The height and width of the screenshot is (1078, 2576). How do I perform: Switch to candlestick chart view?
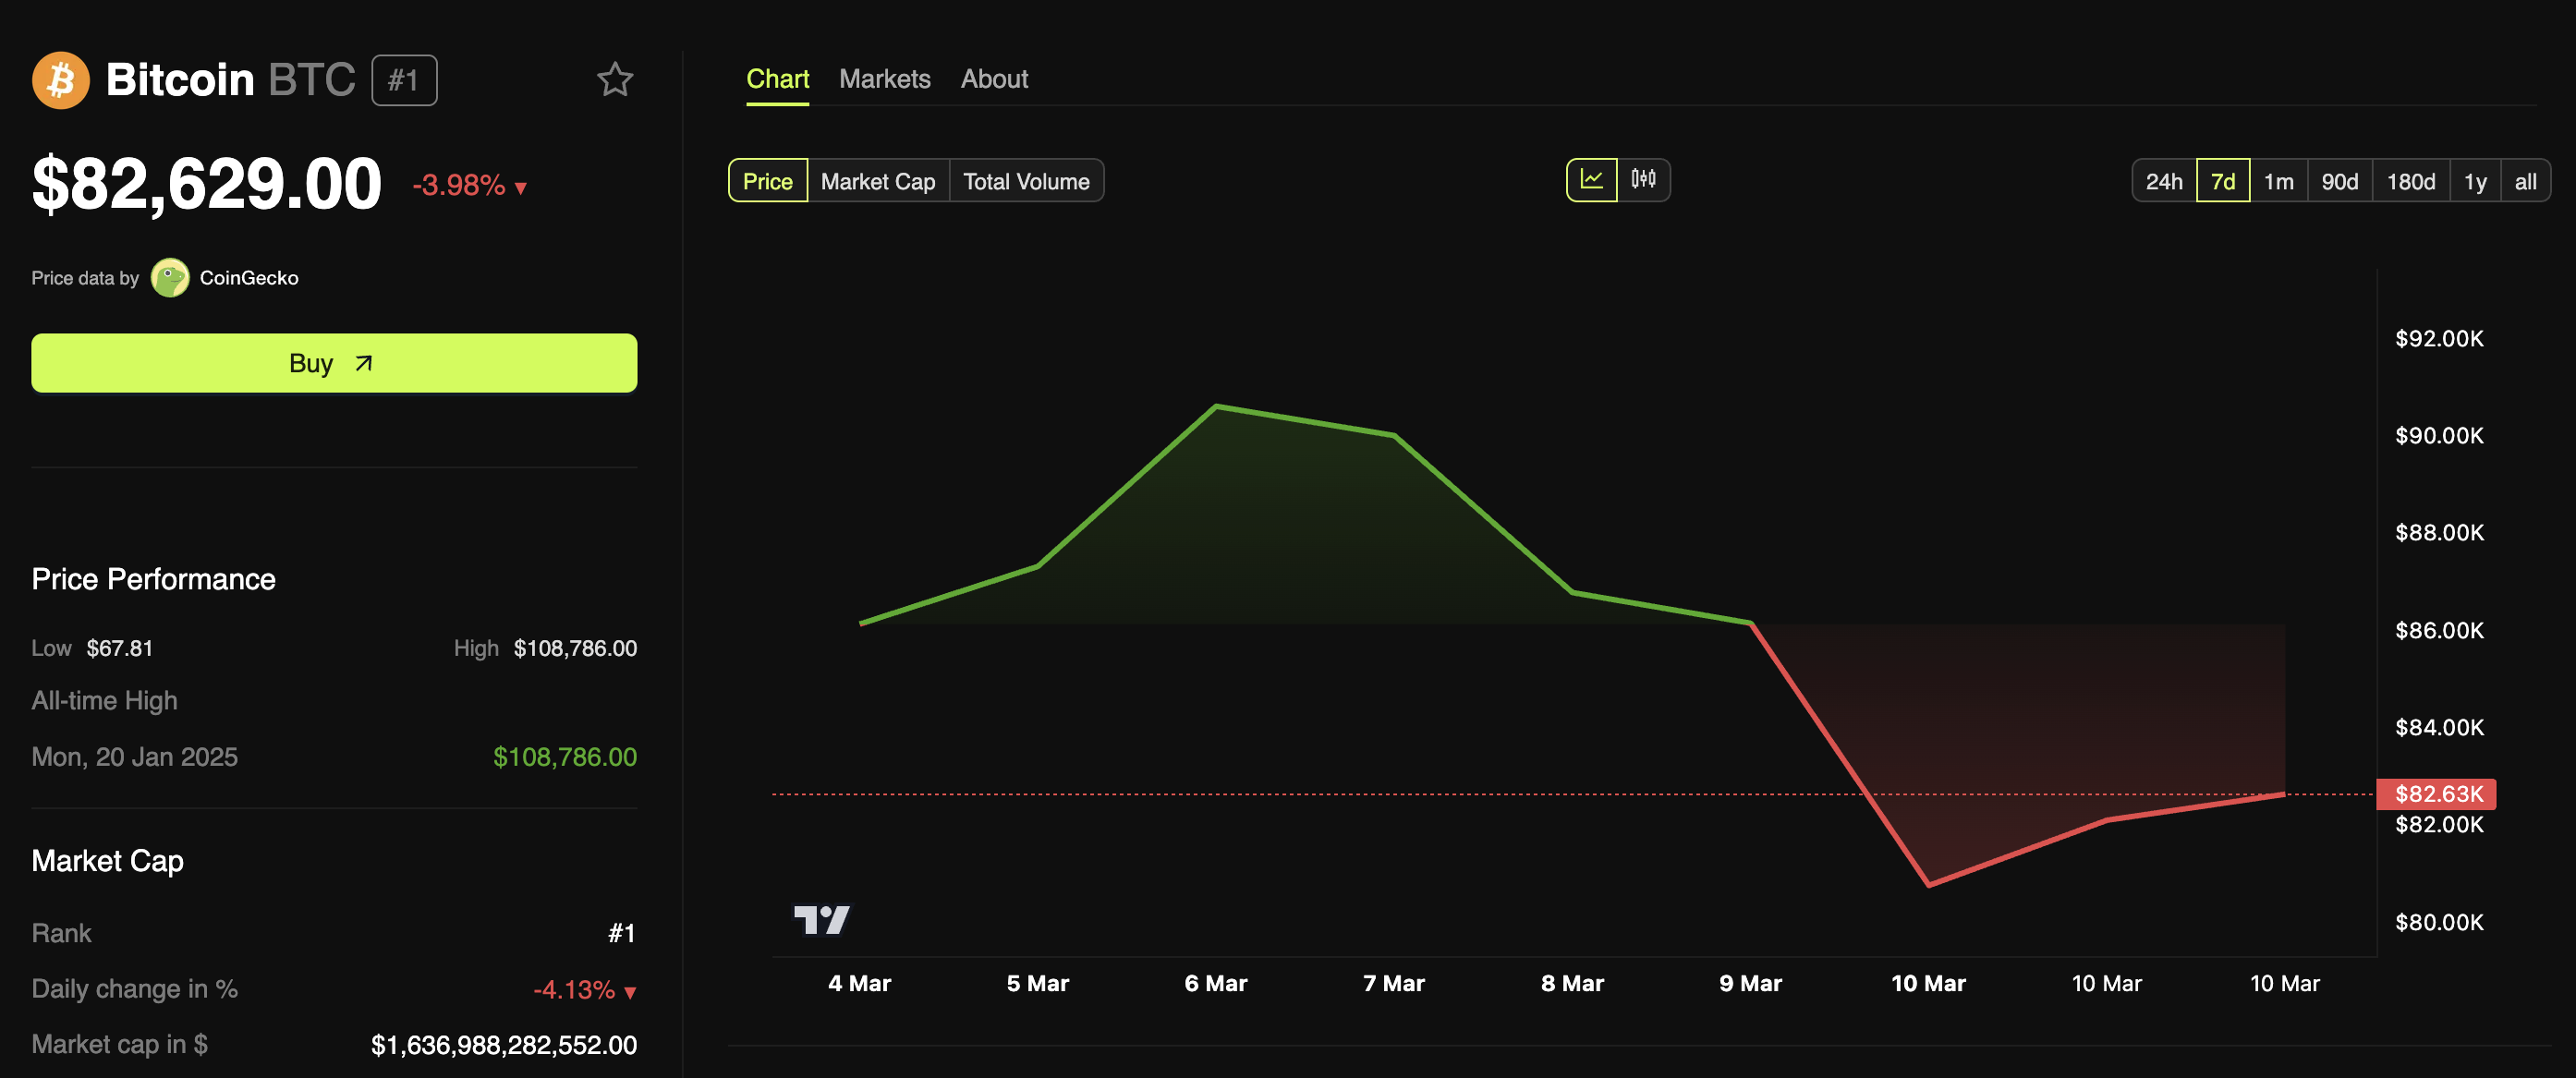pos(1643,180)
